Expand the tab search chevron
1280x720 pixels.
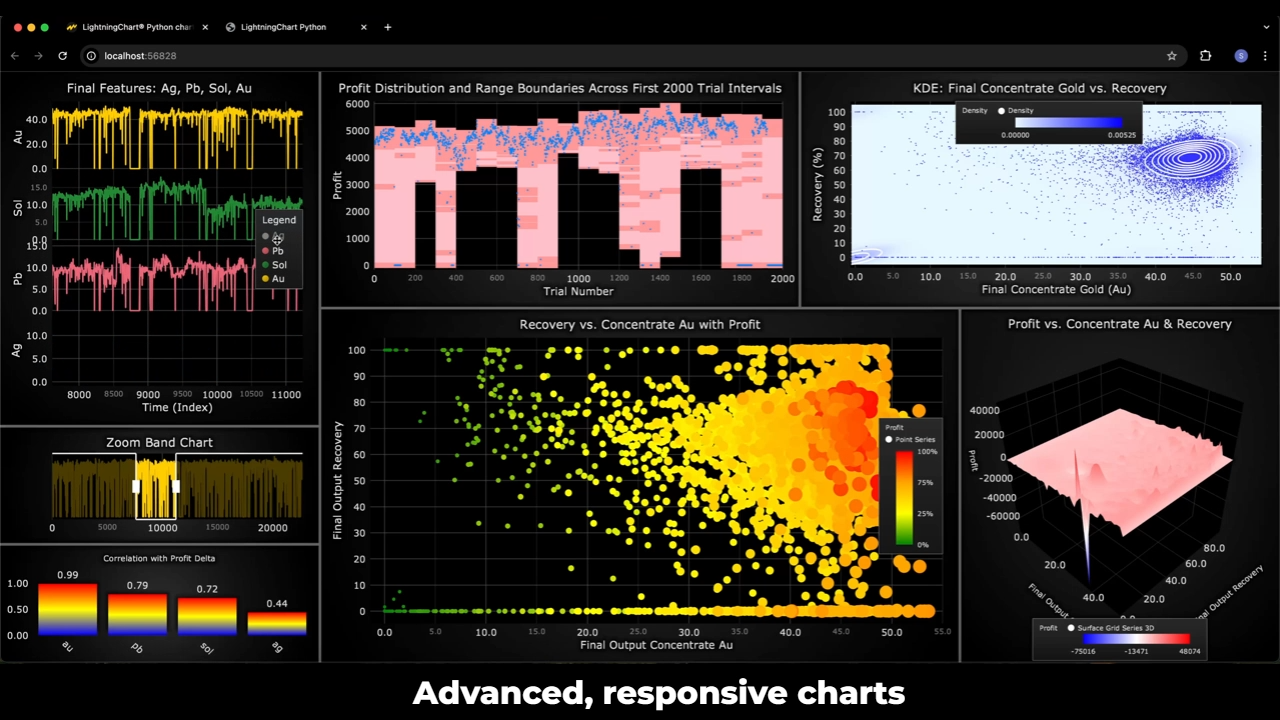point(1266,27)
